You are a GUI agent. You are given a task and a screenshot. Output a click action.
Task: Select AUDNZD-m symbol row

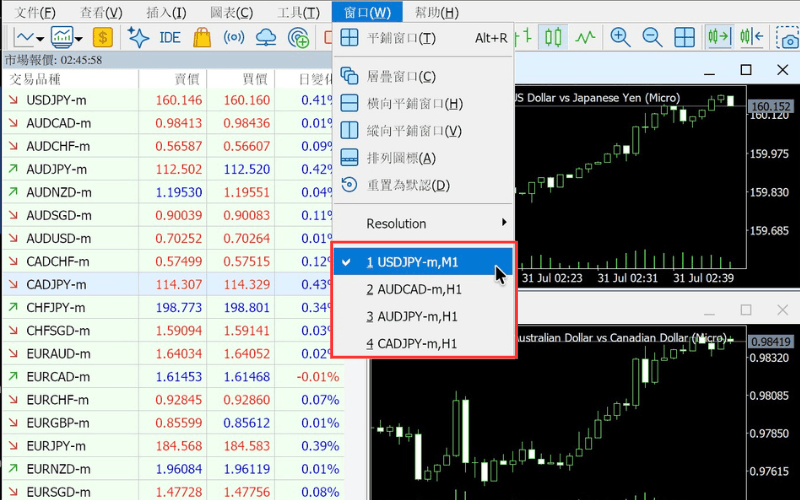(x=169, y=192)
